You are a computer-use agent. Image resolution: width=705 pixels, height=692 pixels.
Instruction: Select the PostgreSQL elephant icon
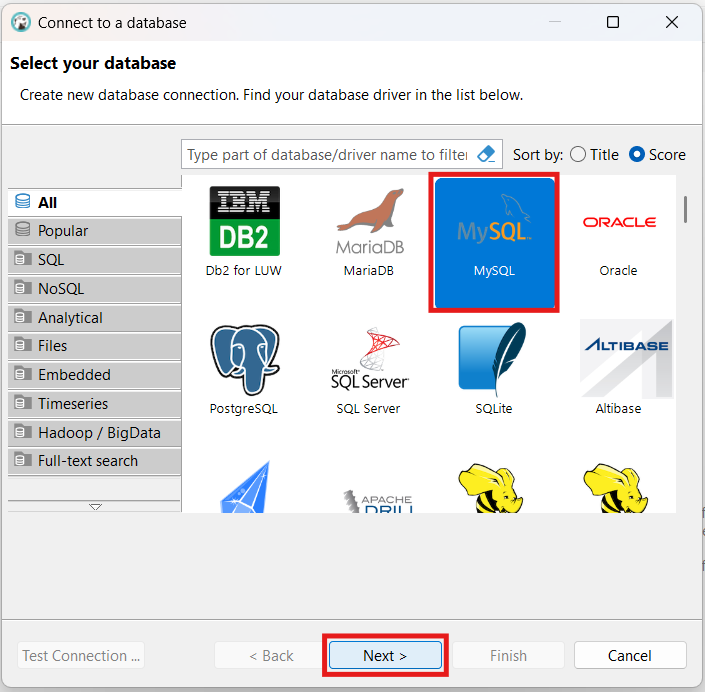(x=244, y=360)
